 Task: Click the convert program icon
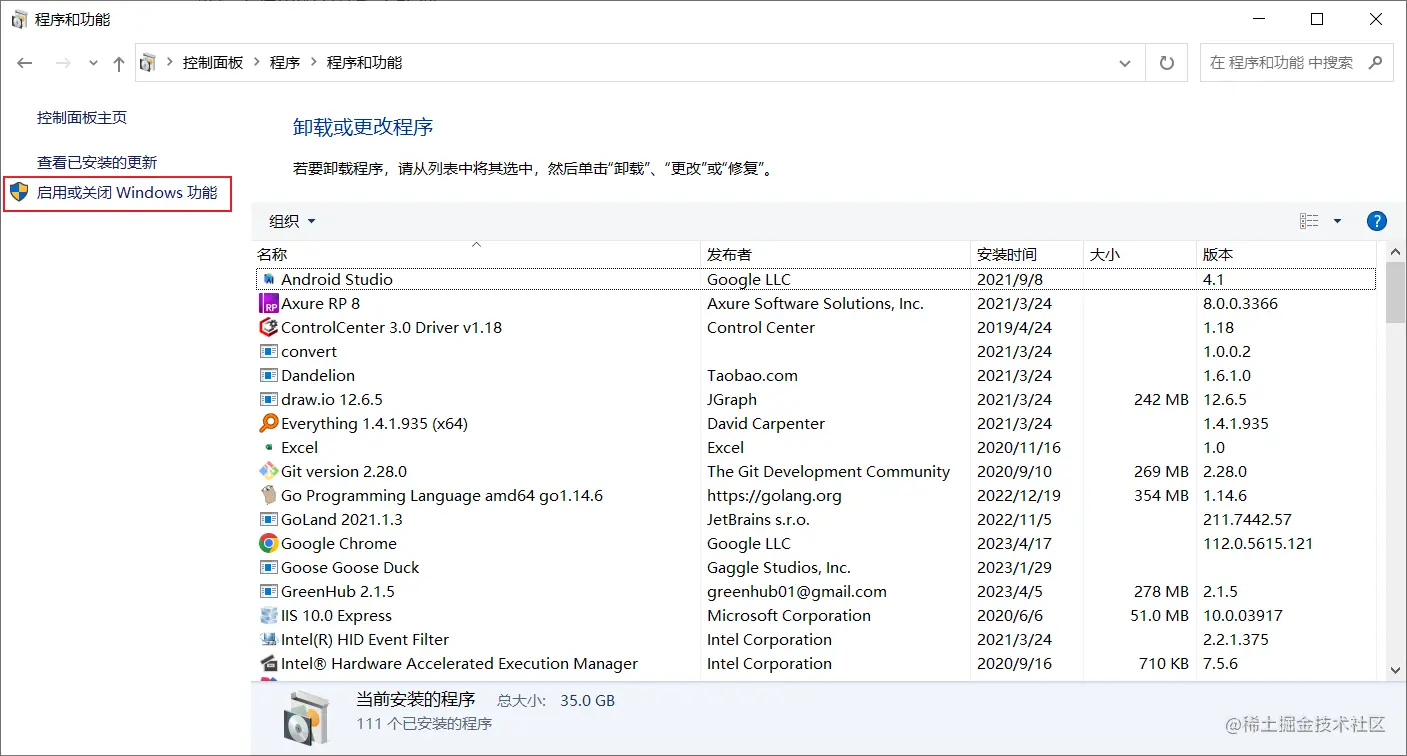pos(268,352)
